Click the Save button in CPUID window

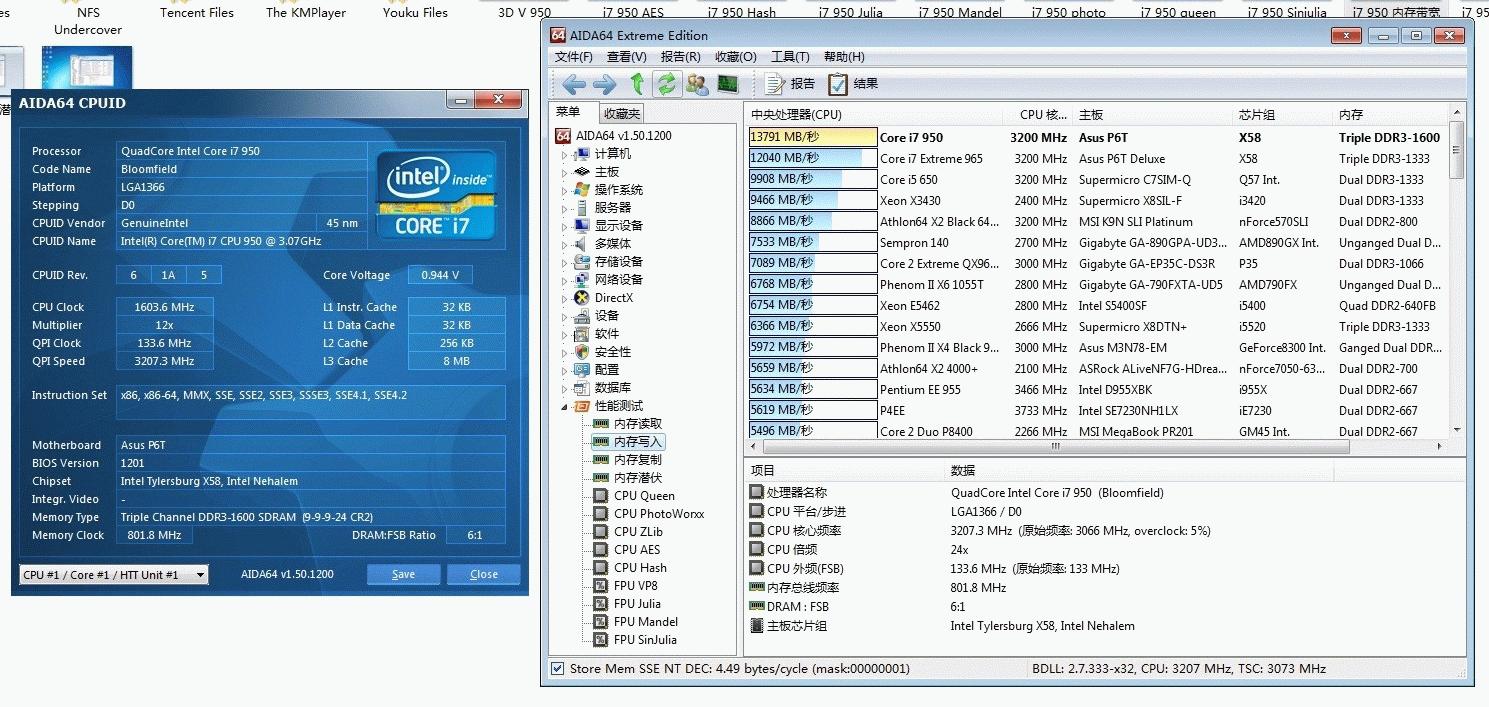pos(403,574)
